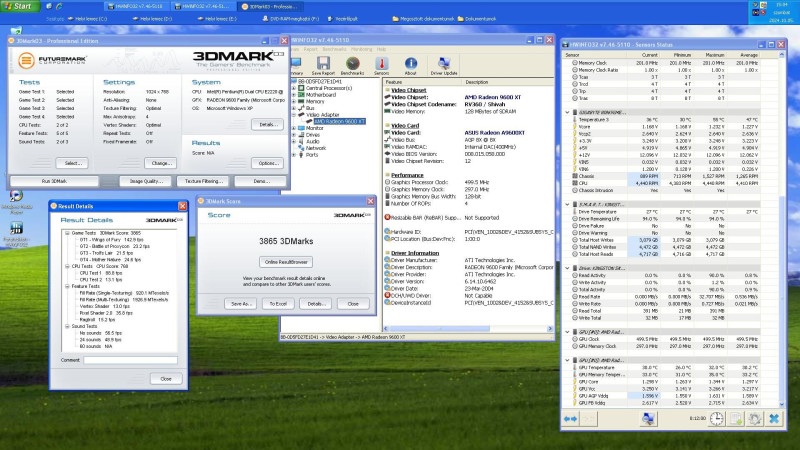The height and width of the screenshot is (450, 800).
Task: Switch to the 3DMark03 taskbar button
Action: coord(270,6)
